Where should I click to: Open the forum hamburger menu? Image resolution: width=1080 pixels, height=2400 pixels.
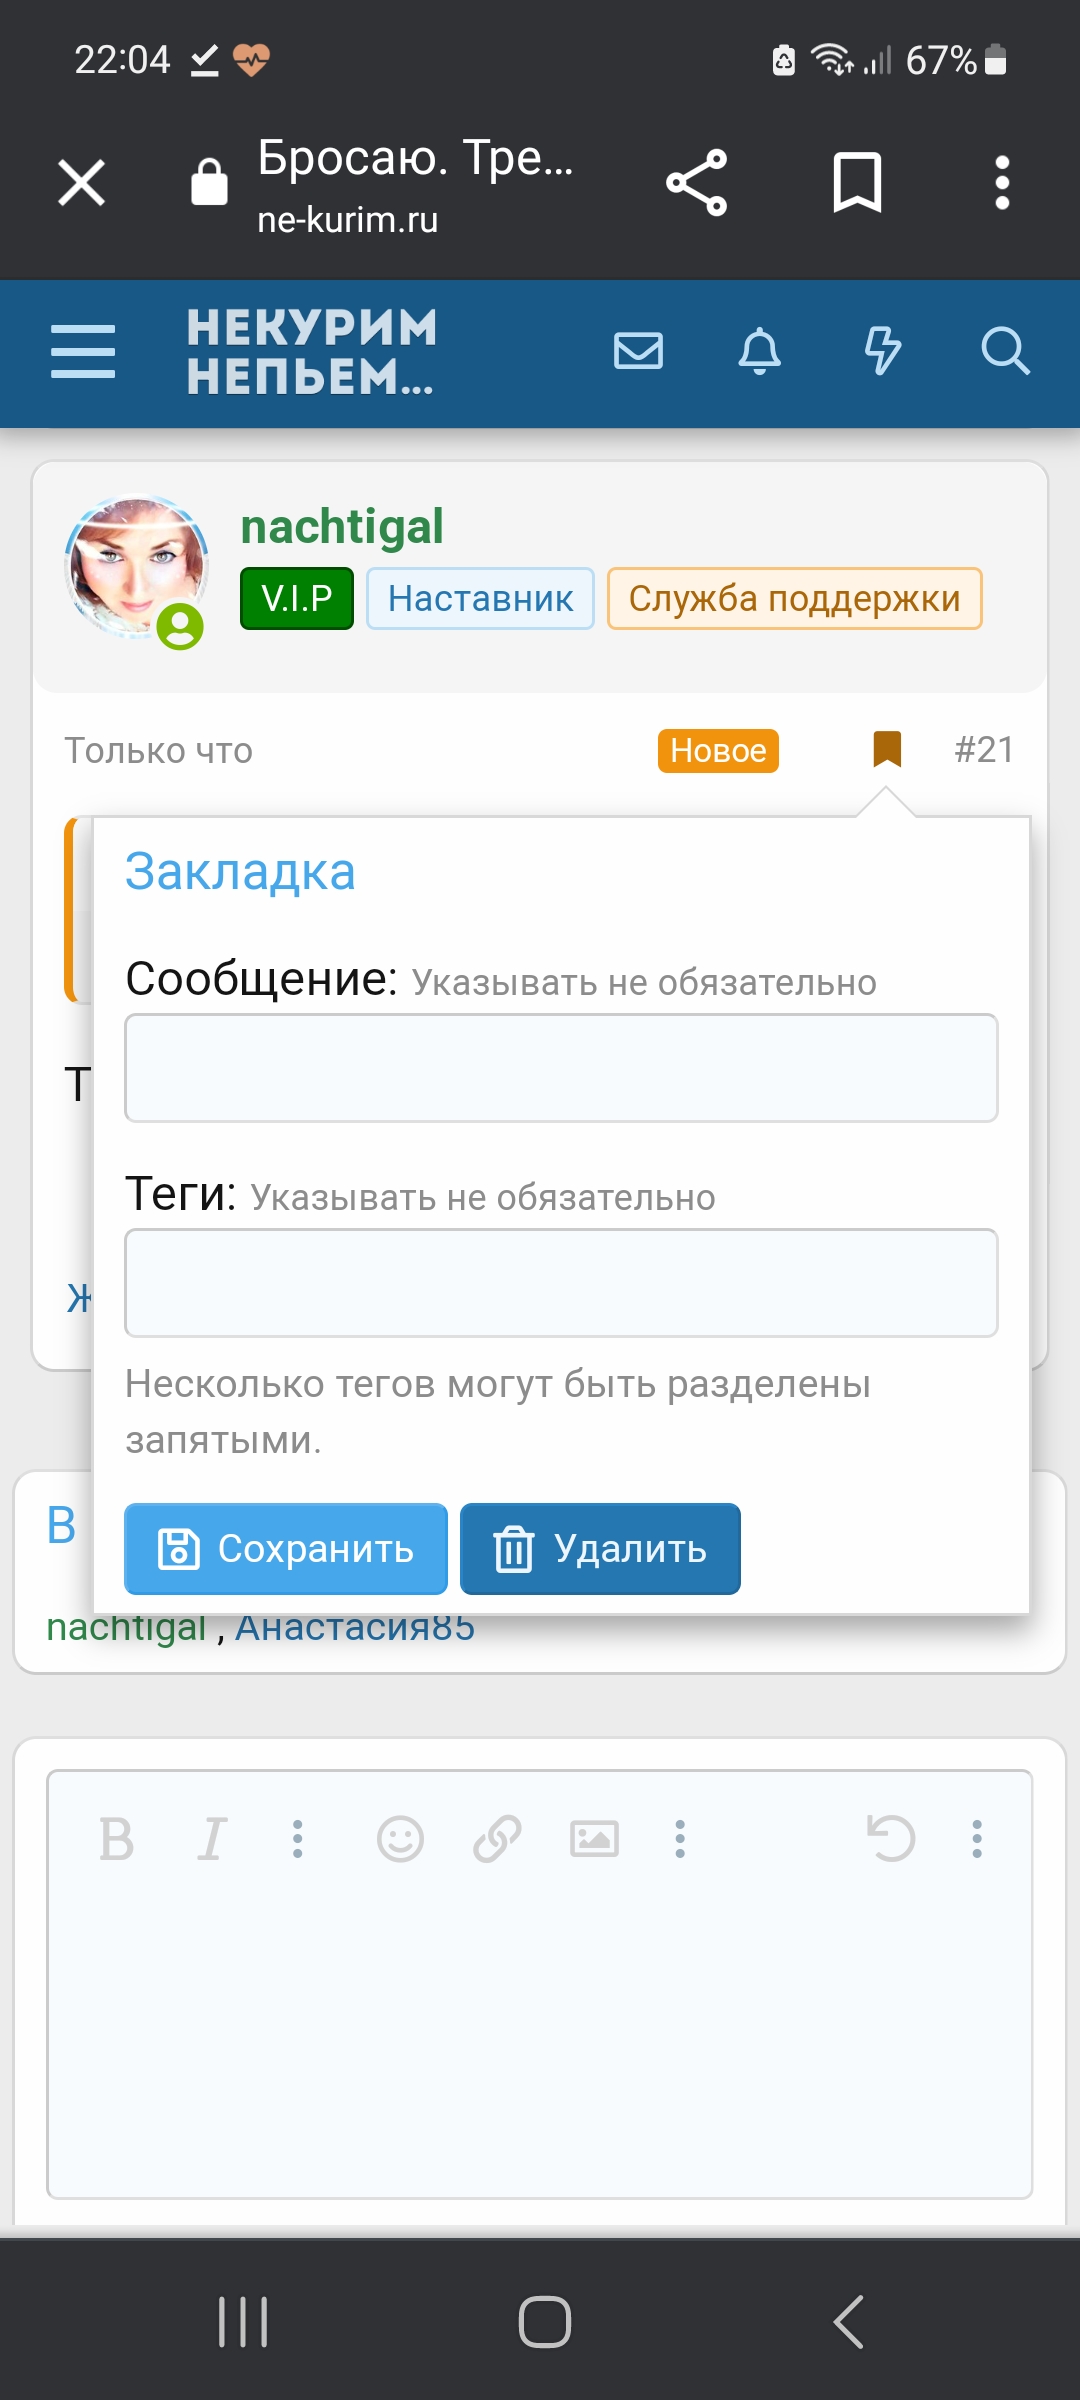(x=83, y=352)
